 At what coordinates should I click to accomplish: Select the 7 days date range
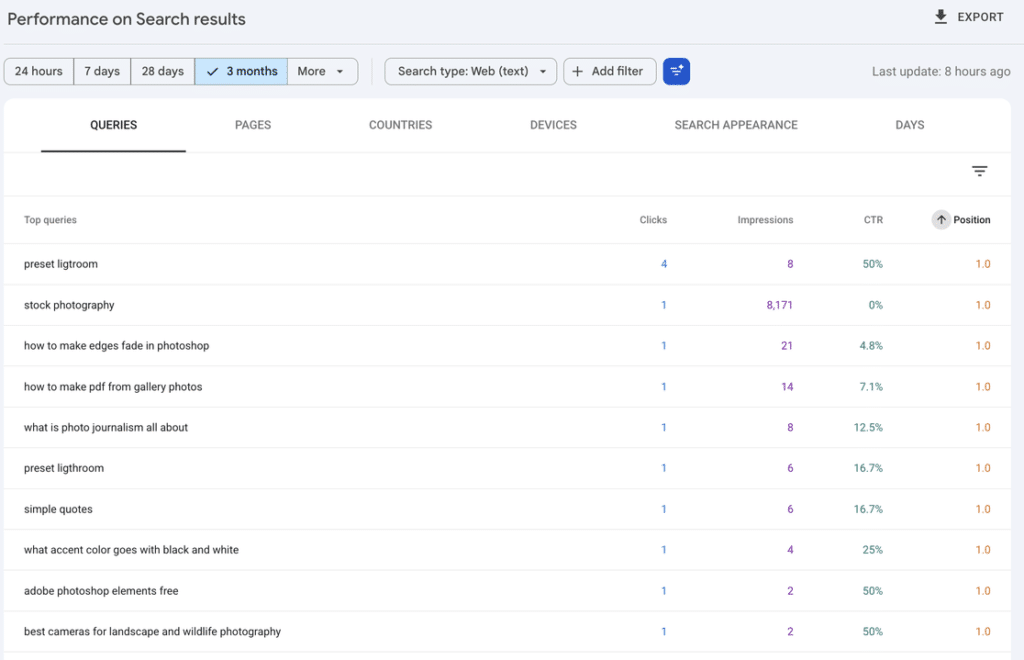click(x=102, y=71)
